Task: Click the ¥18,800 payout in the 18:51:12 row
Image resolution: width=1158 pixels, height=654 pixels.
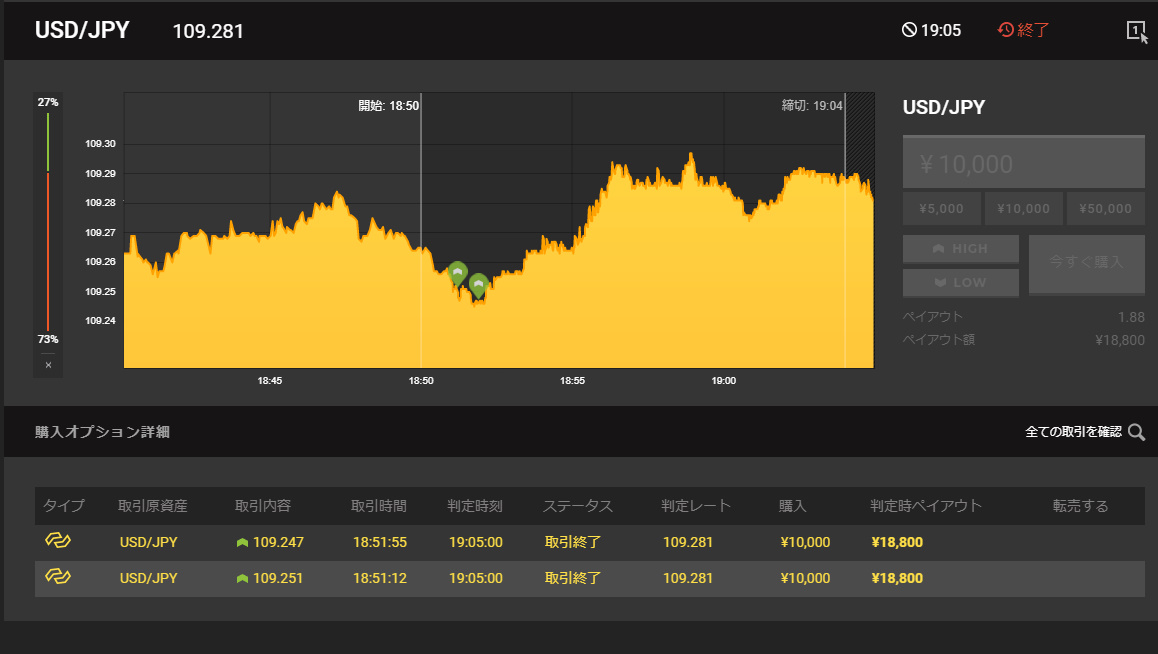Action: tap(897, 578)
